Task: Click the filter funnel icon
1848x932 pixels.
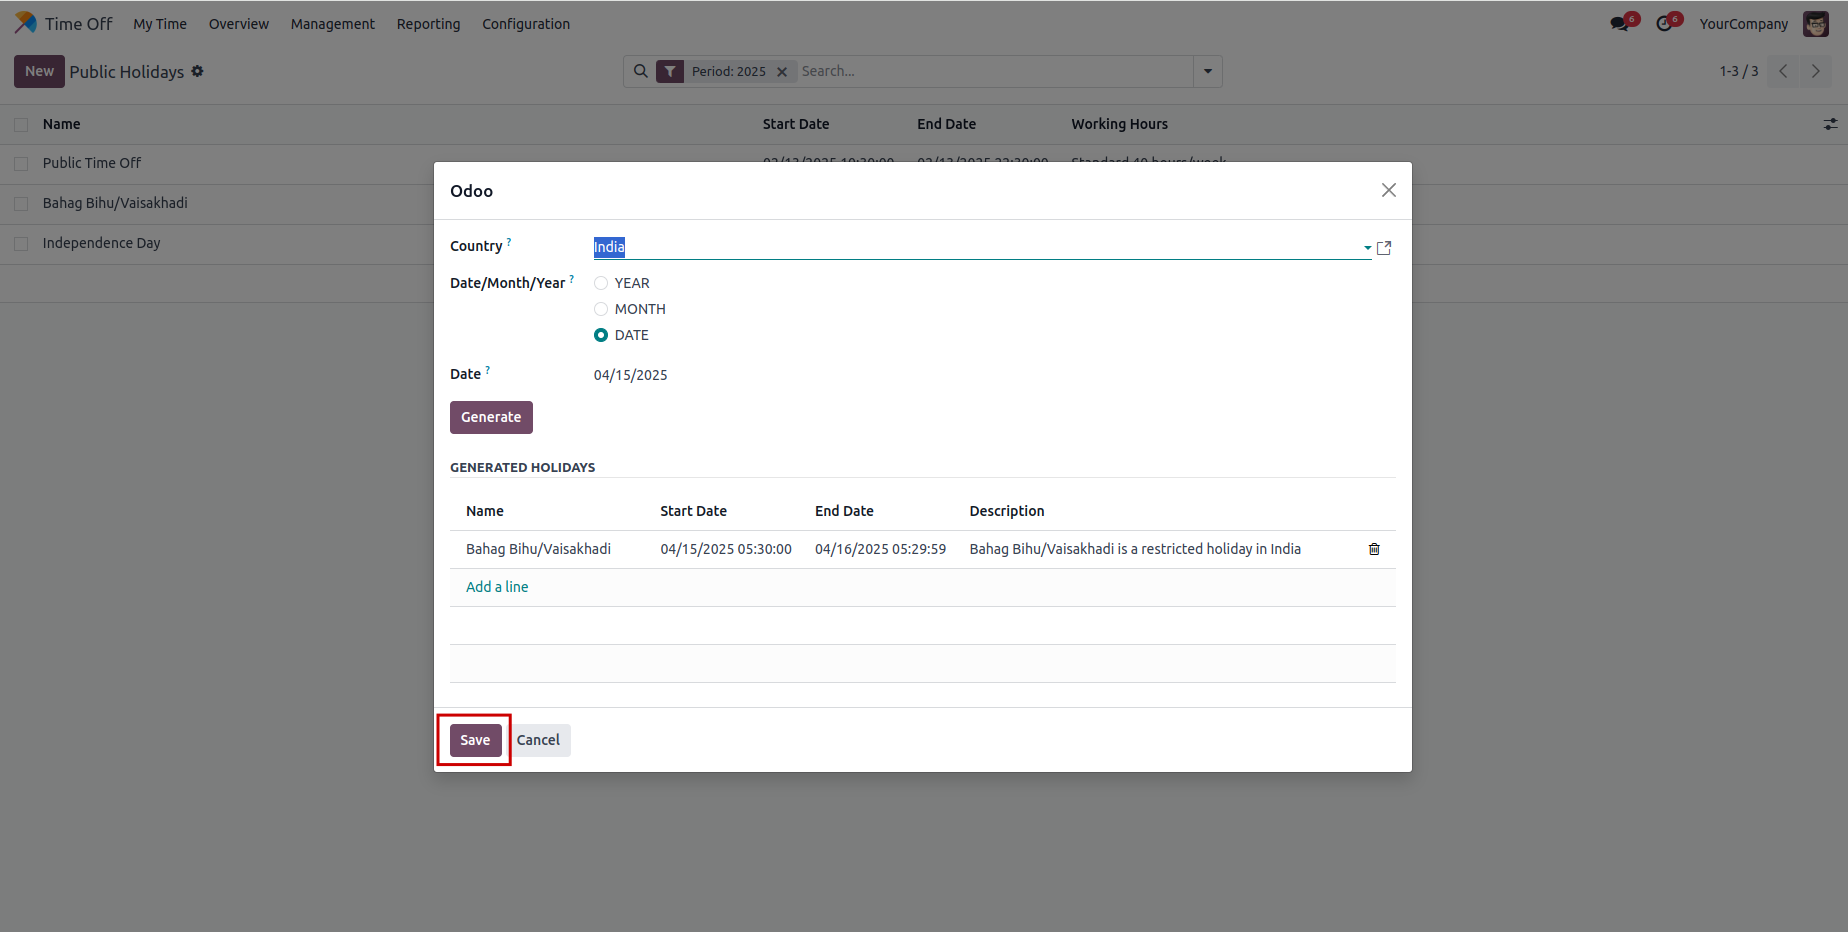Action: pyautogui.click(x=670, y=71)
